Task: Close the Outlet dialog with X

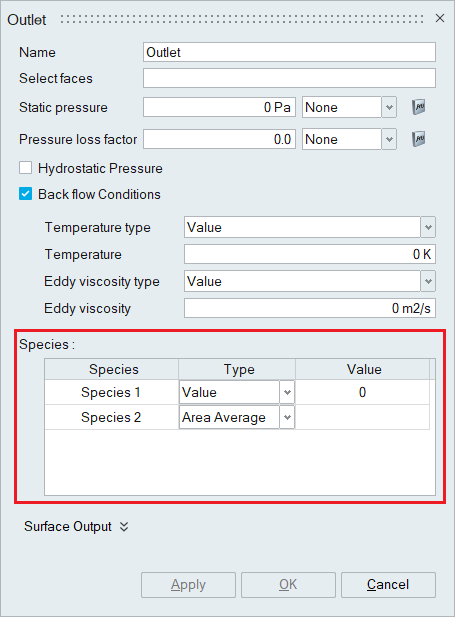Action: point(440,18)
